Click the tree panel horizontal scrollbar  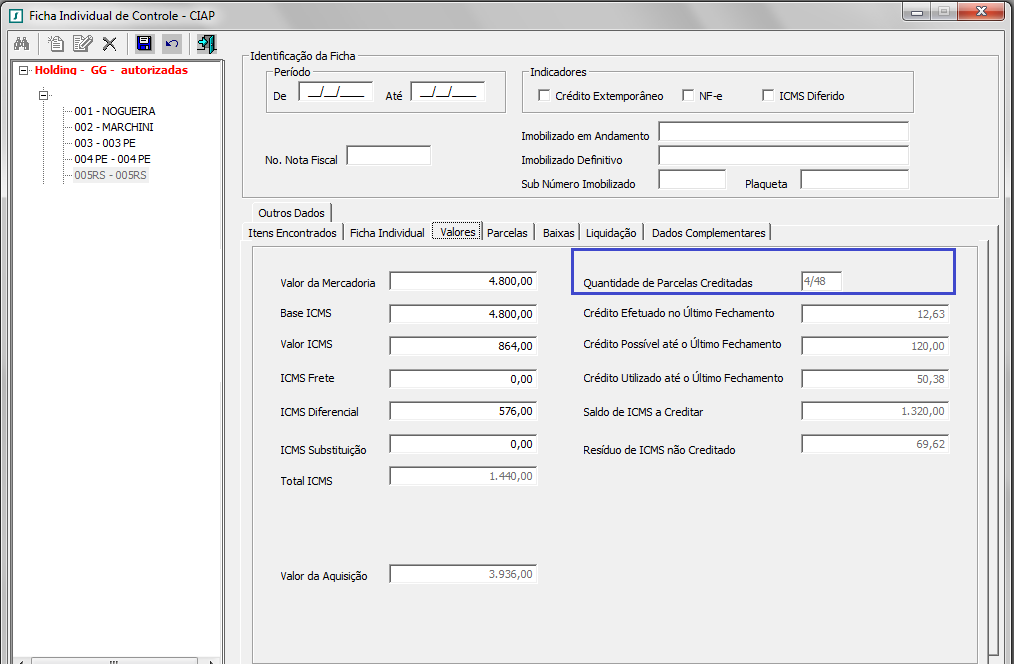coord(110,660)
